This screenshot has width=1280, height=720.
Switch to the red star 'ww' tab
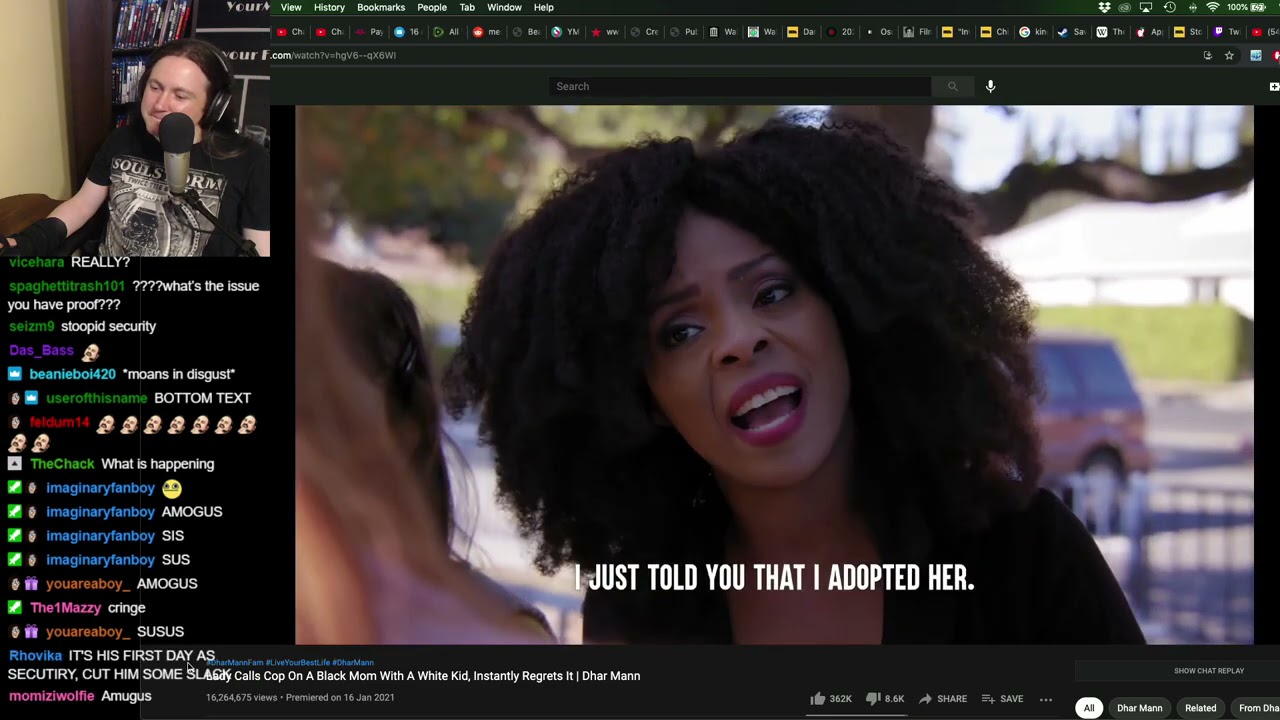604,32
